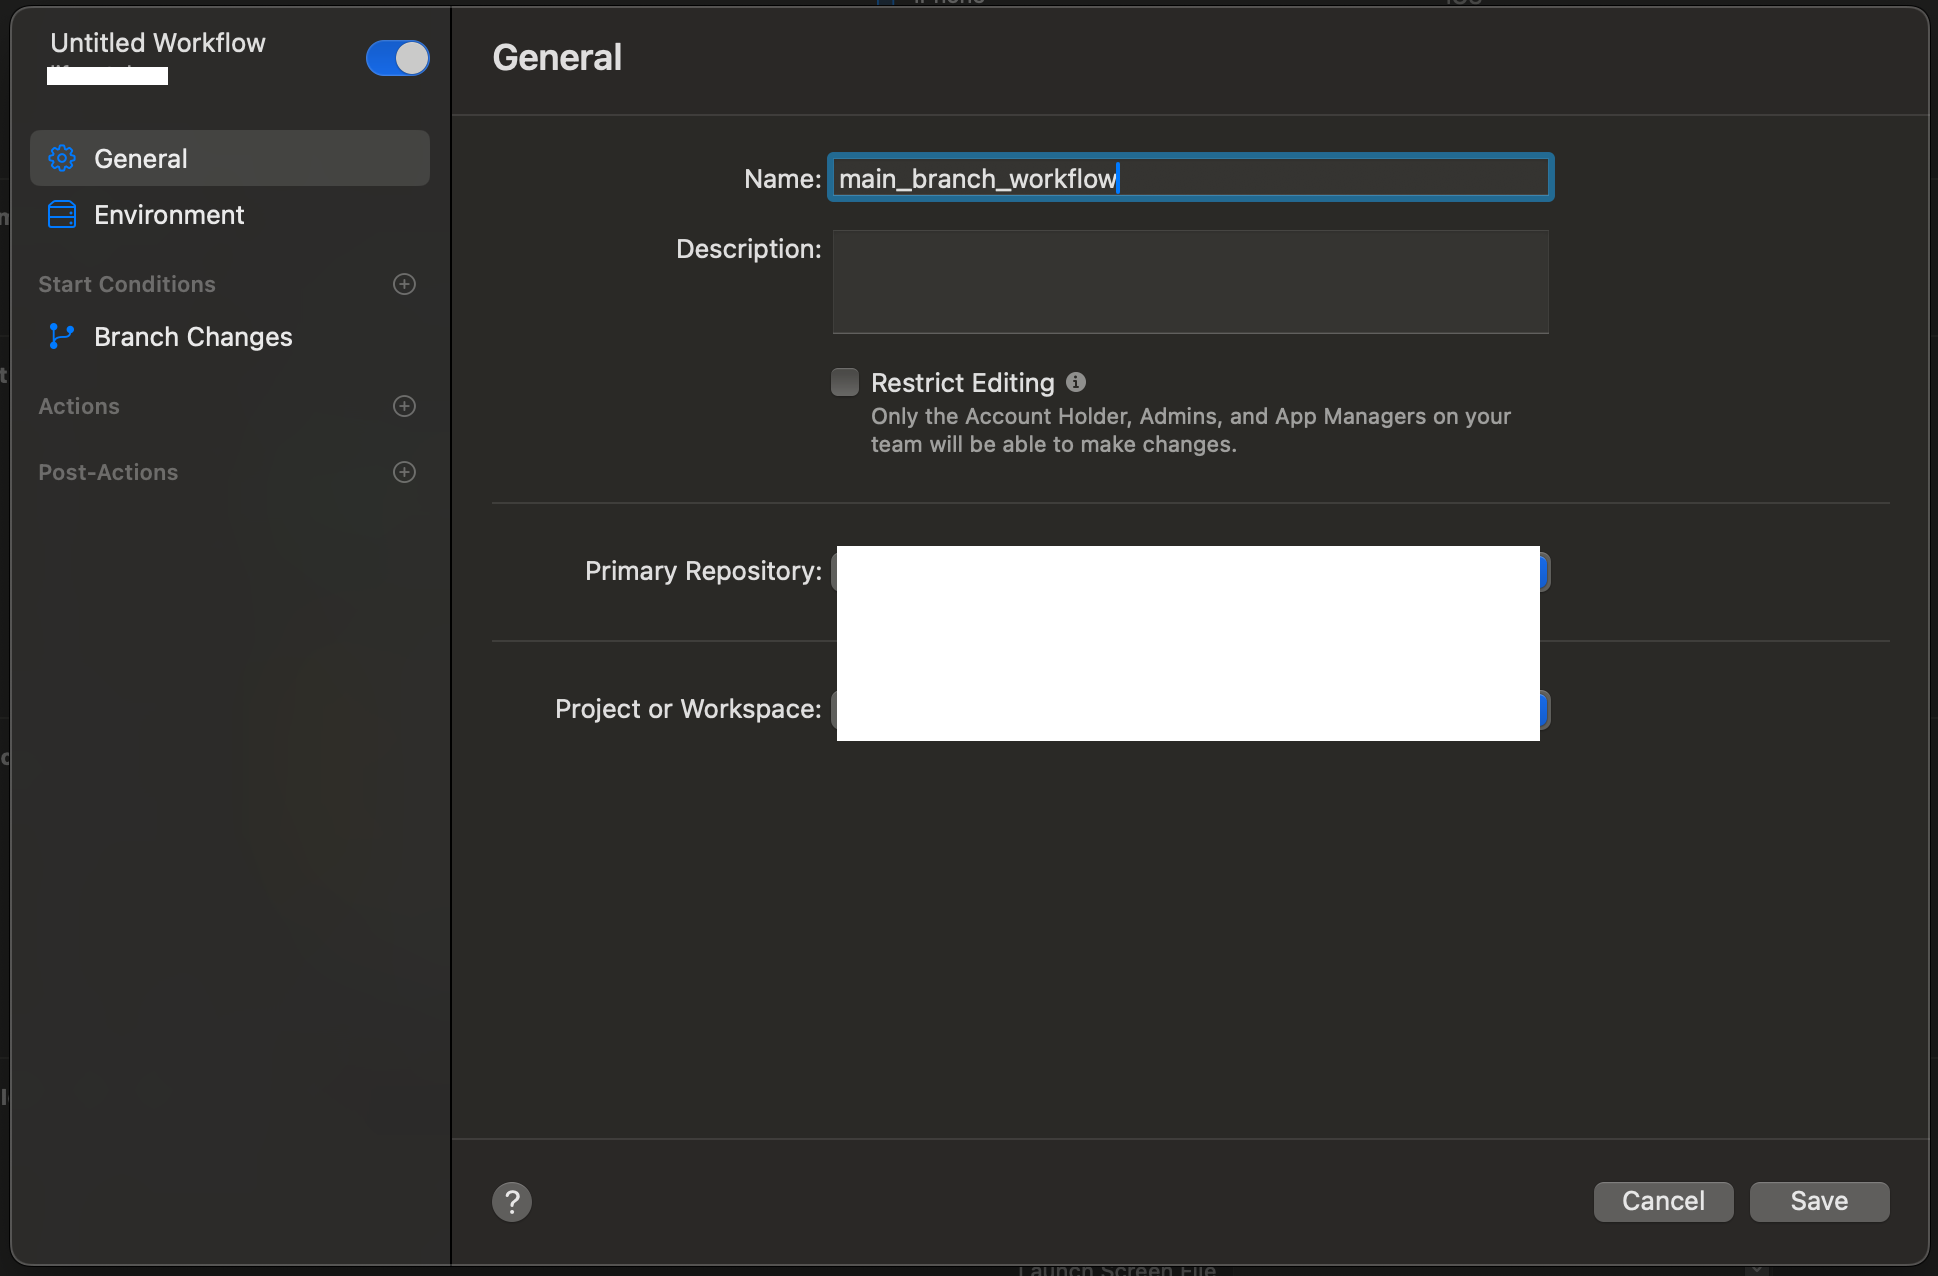The width and height of the screenshot is (1938, 1276).
Task: Click the Untitled Workflow title
Action: 158,43
